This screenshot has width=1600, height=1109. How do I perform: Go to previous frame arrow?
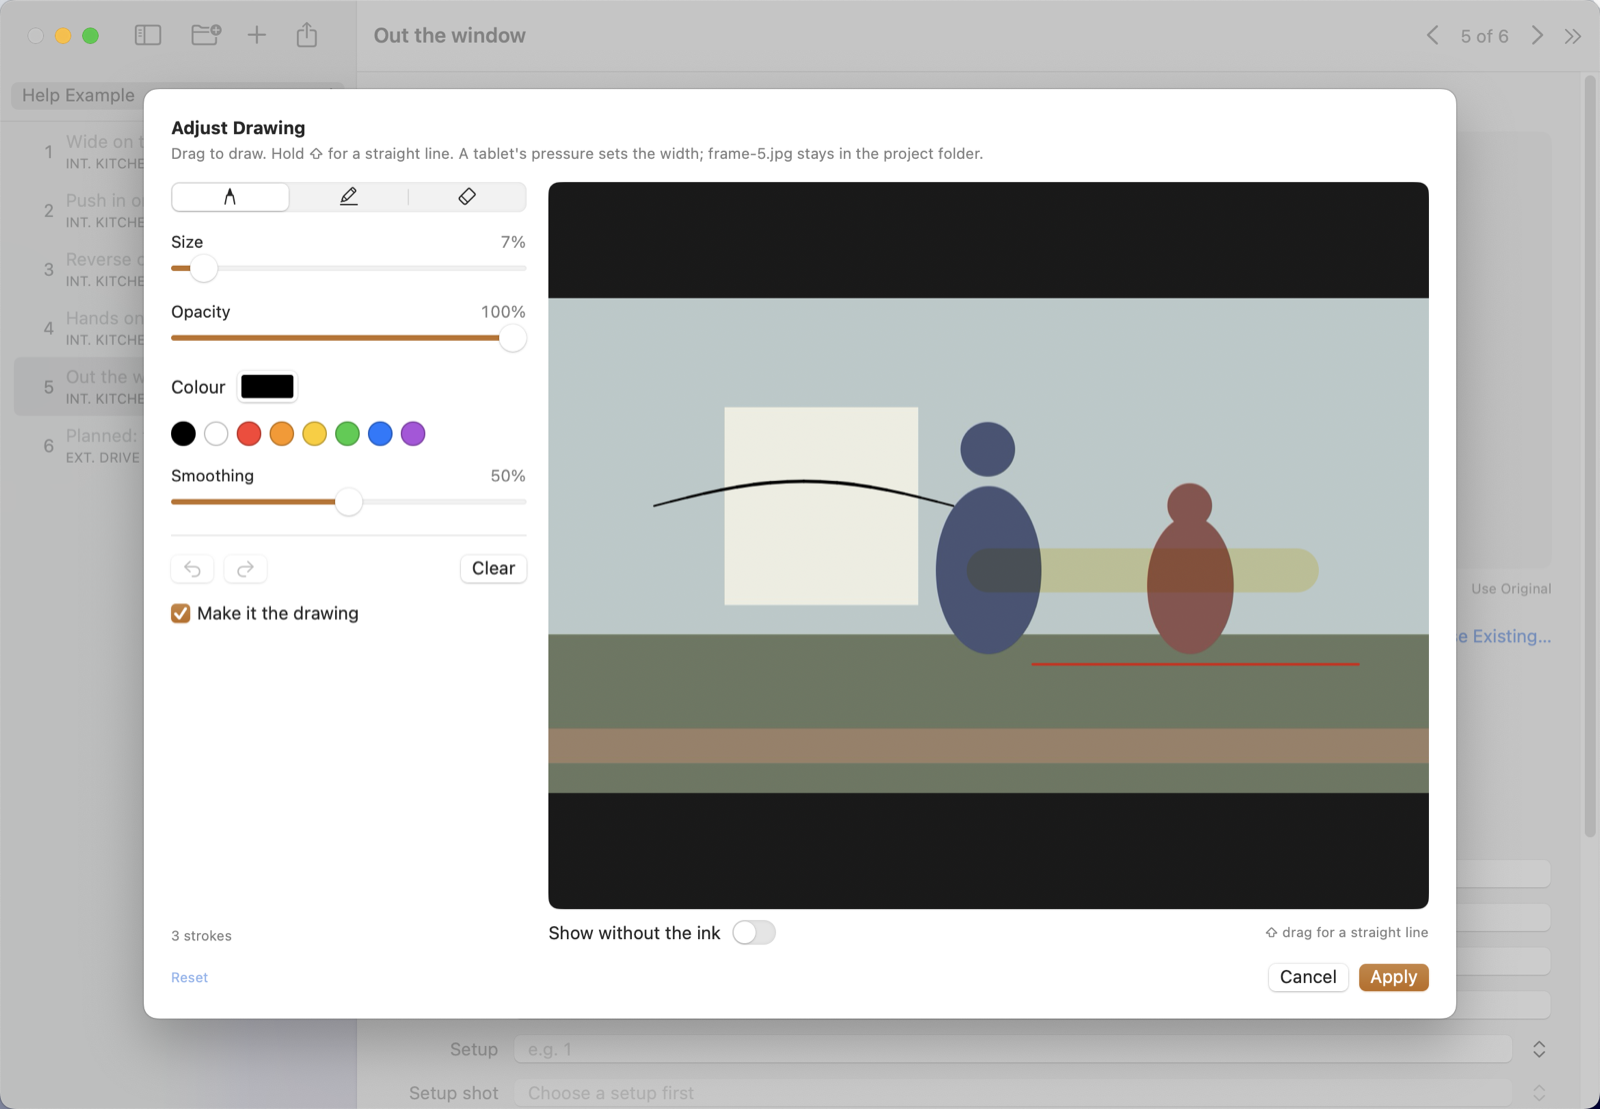1433,36
